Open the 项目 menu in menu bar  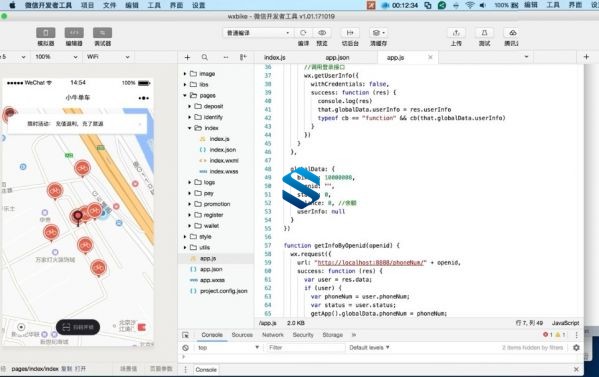pos(87,5)
